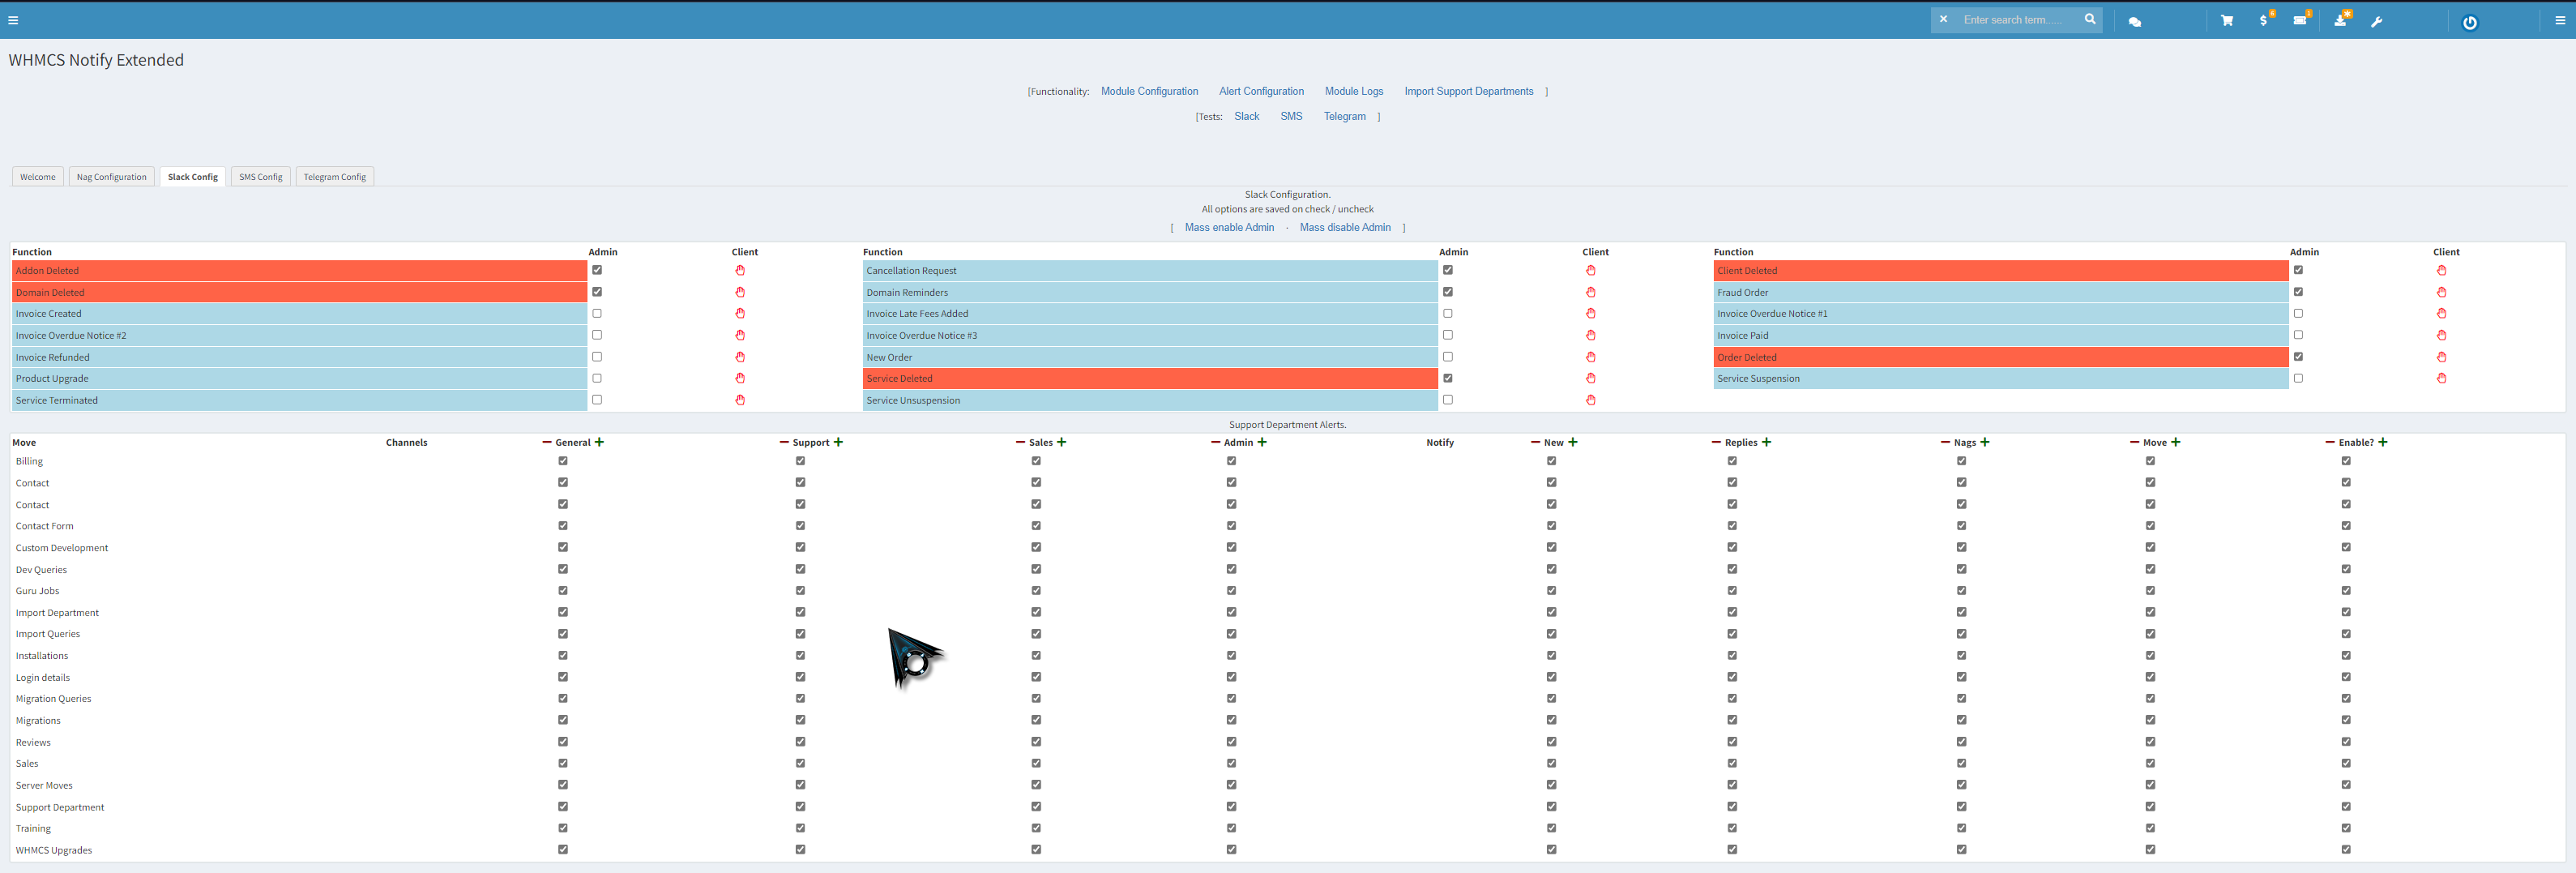The image size is (2576, 873).
Task: Click the search magnifier icon
Action: click(2090, 19)
